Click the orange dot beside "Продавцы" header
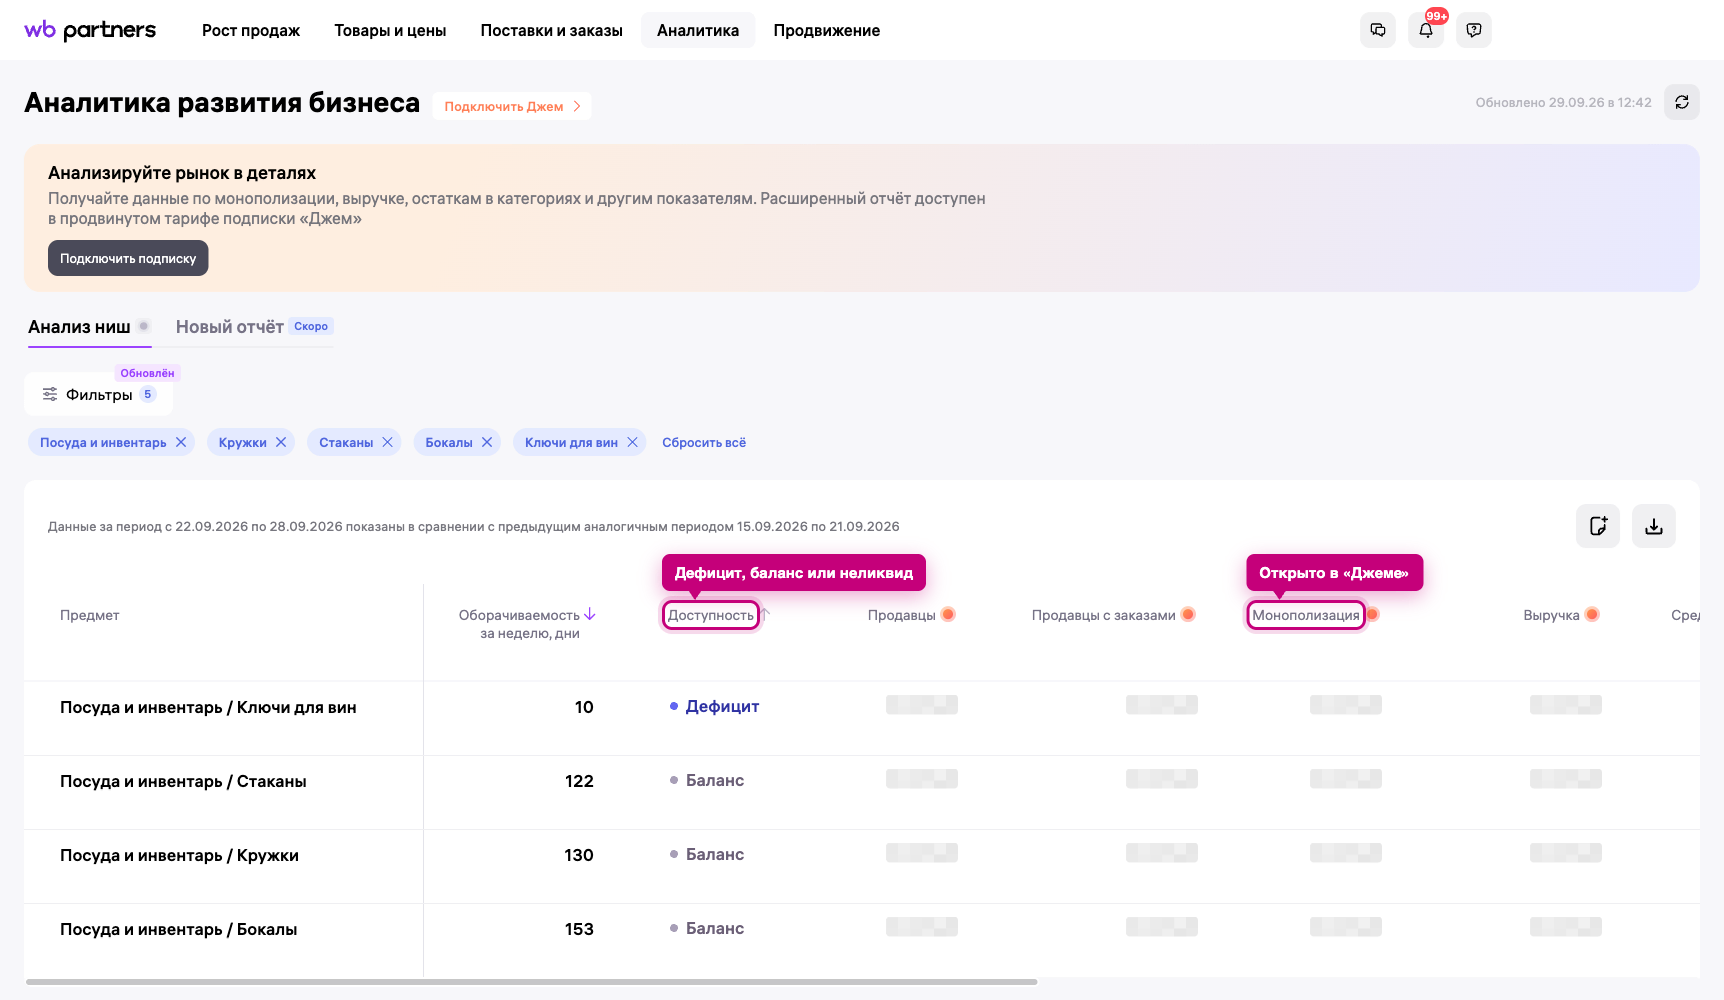This screenshot has height=1000, width=1724. (948, 614)
